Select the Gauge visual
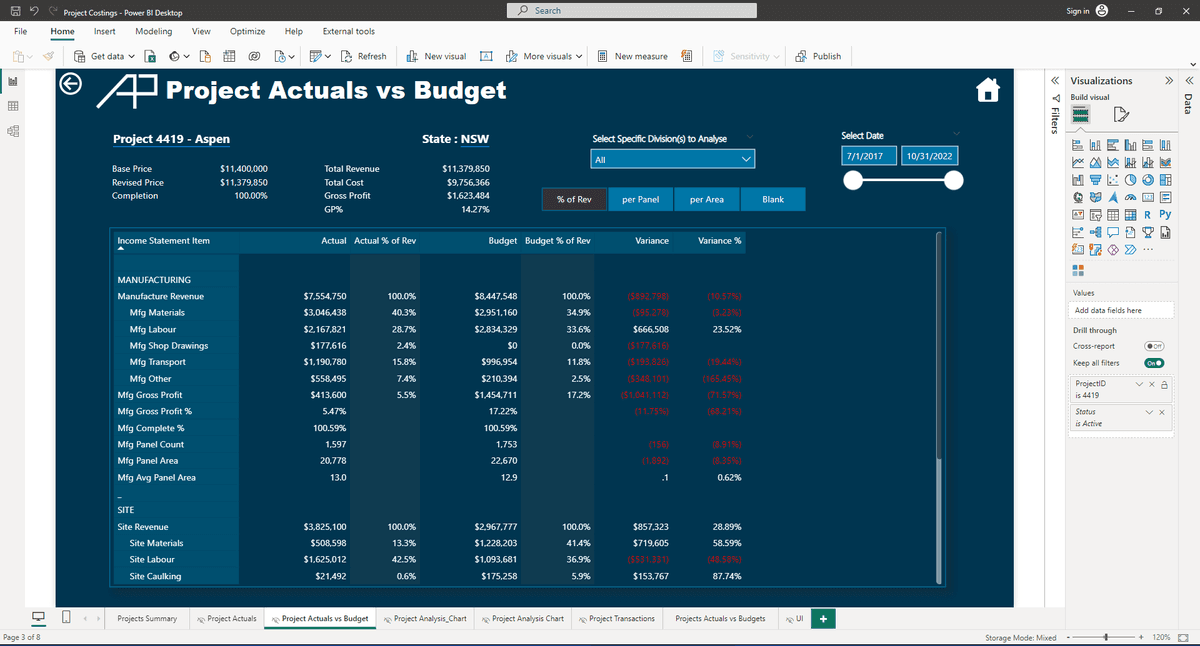The height and width of the screenshot is (646, 1200). point(1131,196)
